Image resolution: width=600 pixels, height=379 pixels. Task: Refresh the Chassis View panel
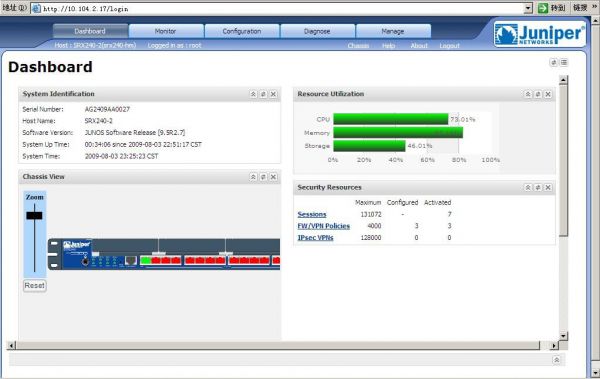(x=263, y=176)
